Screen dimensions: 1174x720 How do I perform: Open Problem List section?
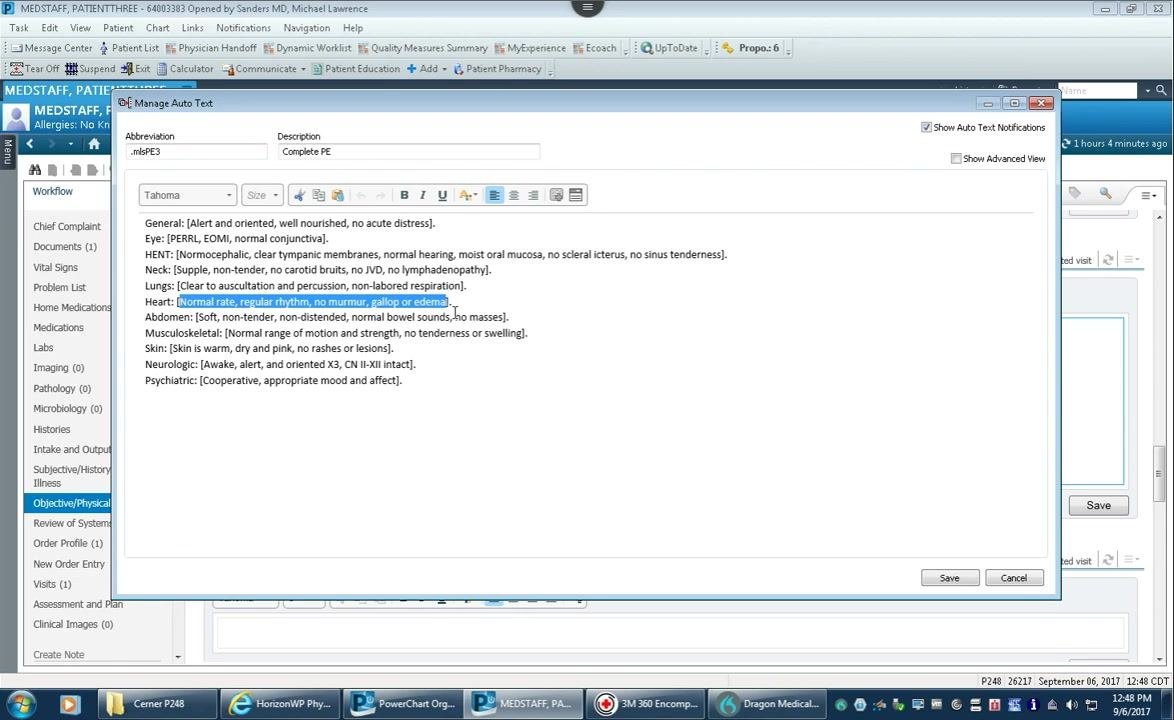[59, 287]
